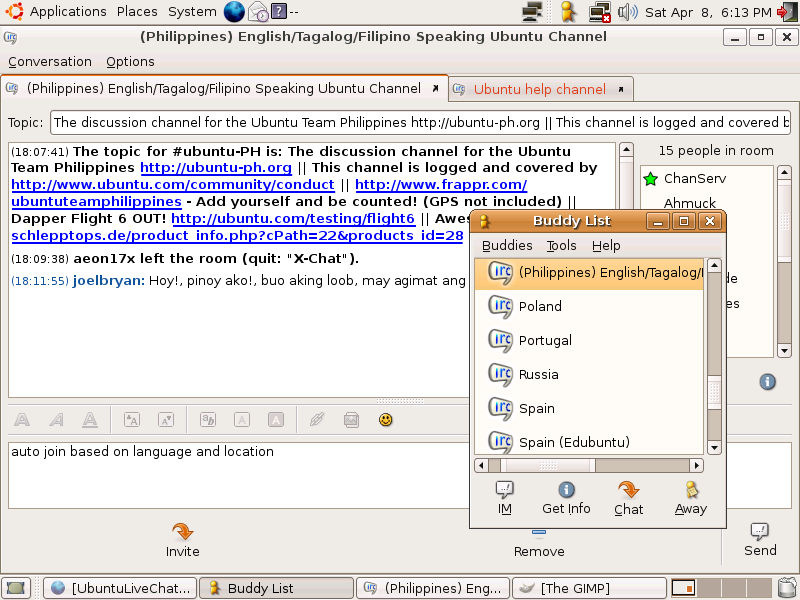
Task: Click the blue info icon below user list
Action: pyautogui.click(x=767, y=382)
